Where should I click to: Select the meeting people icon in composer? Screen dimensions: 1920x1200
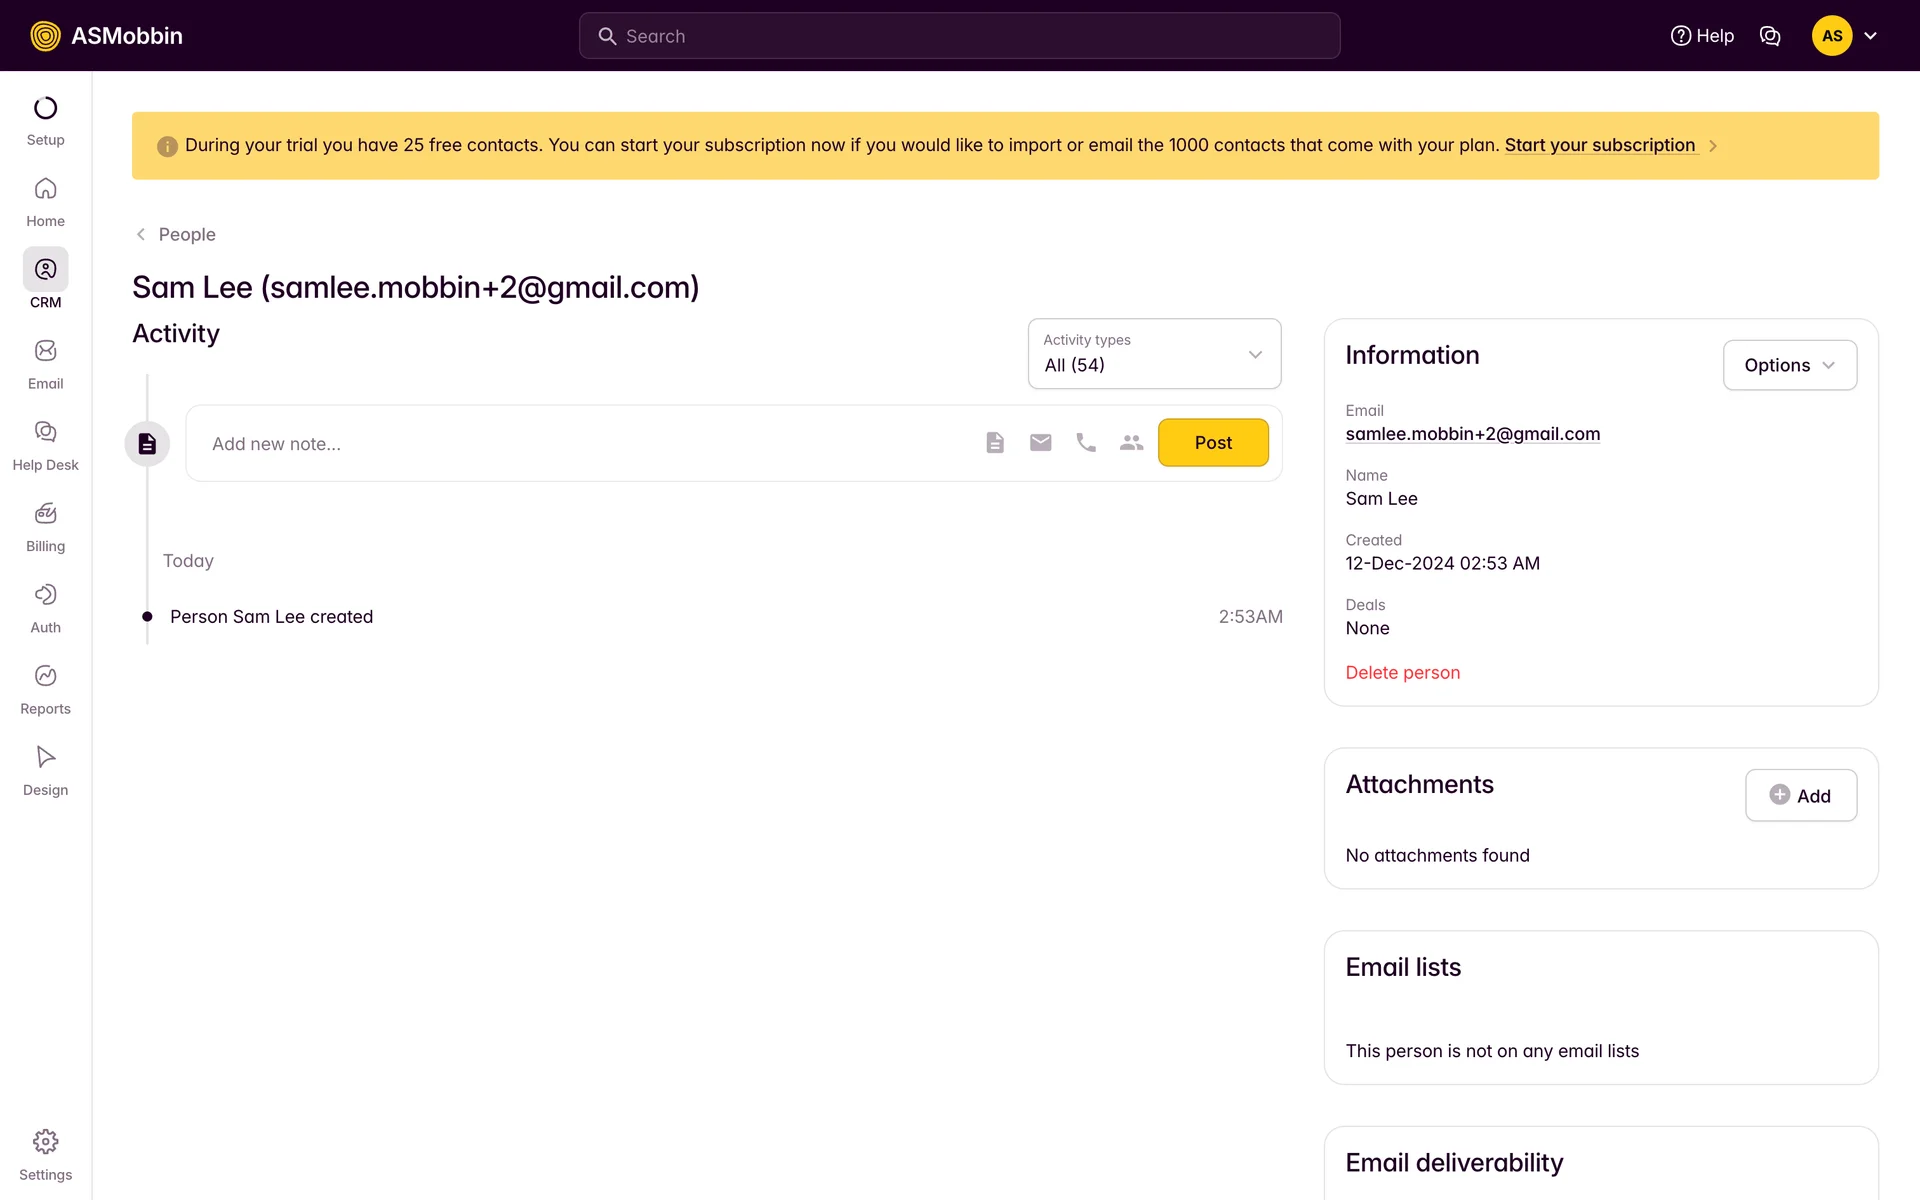point(1131,443)
